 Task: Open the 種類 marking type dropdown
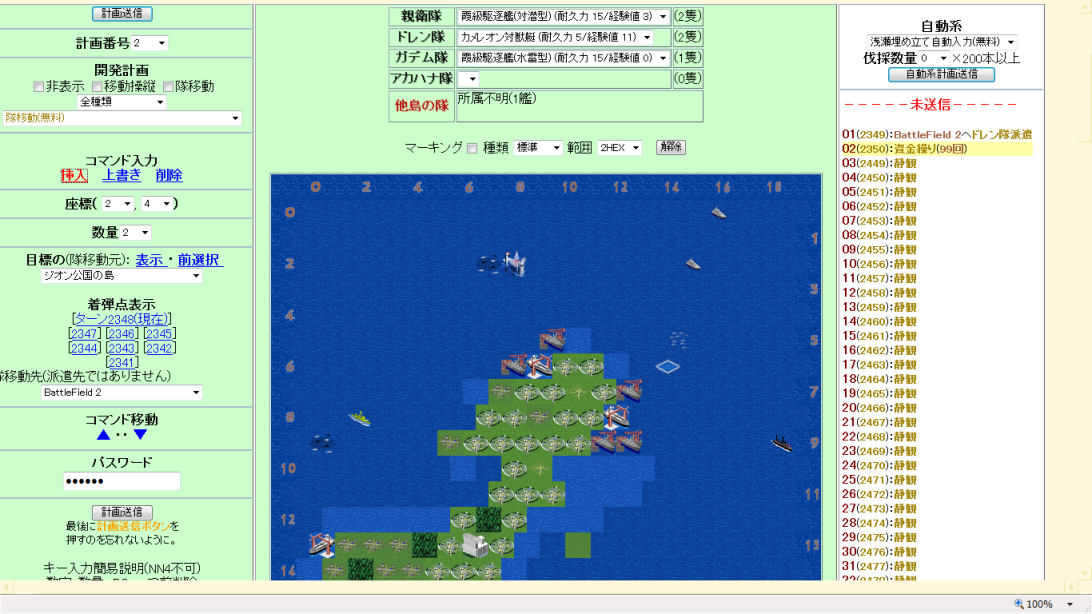point(538,148)
